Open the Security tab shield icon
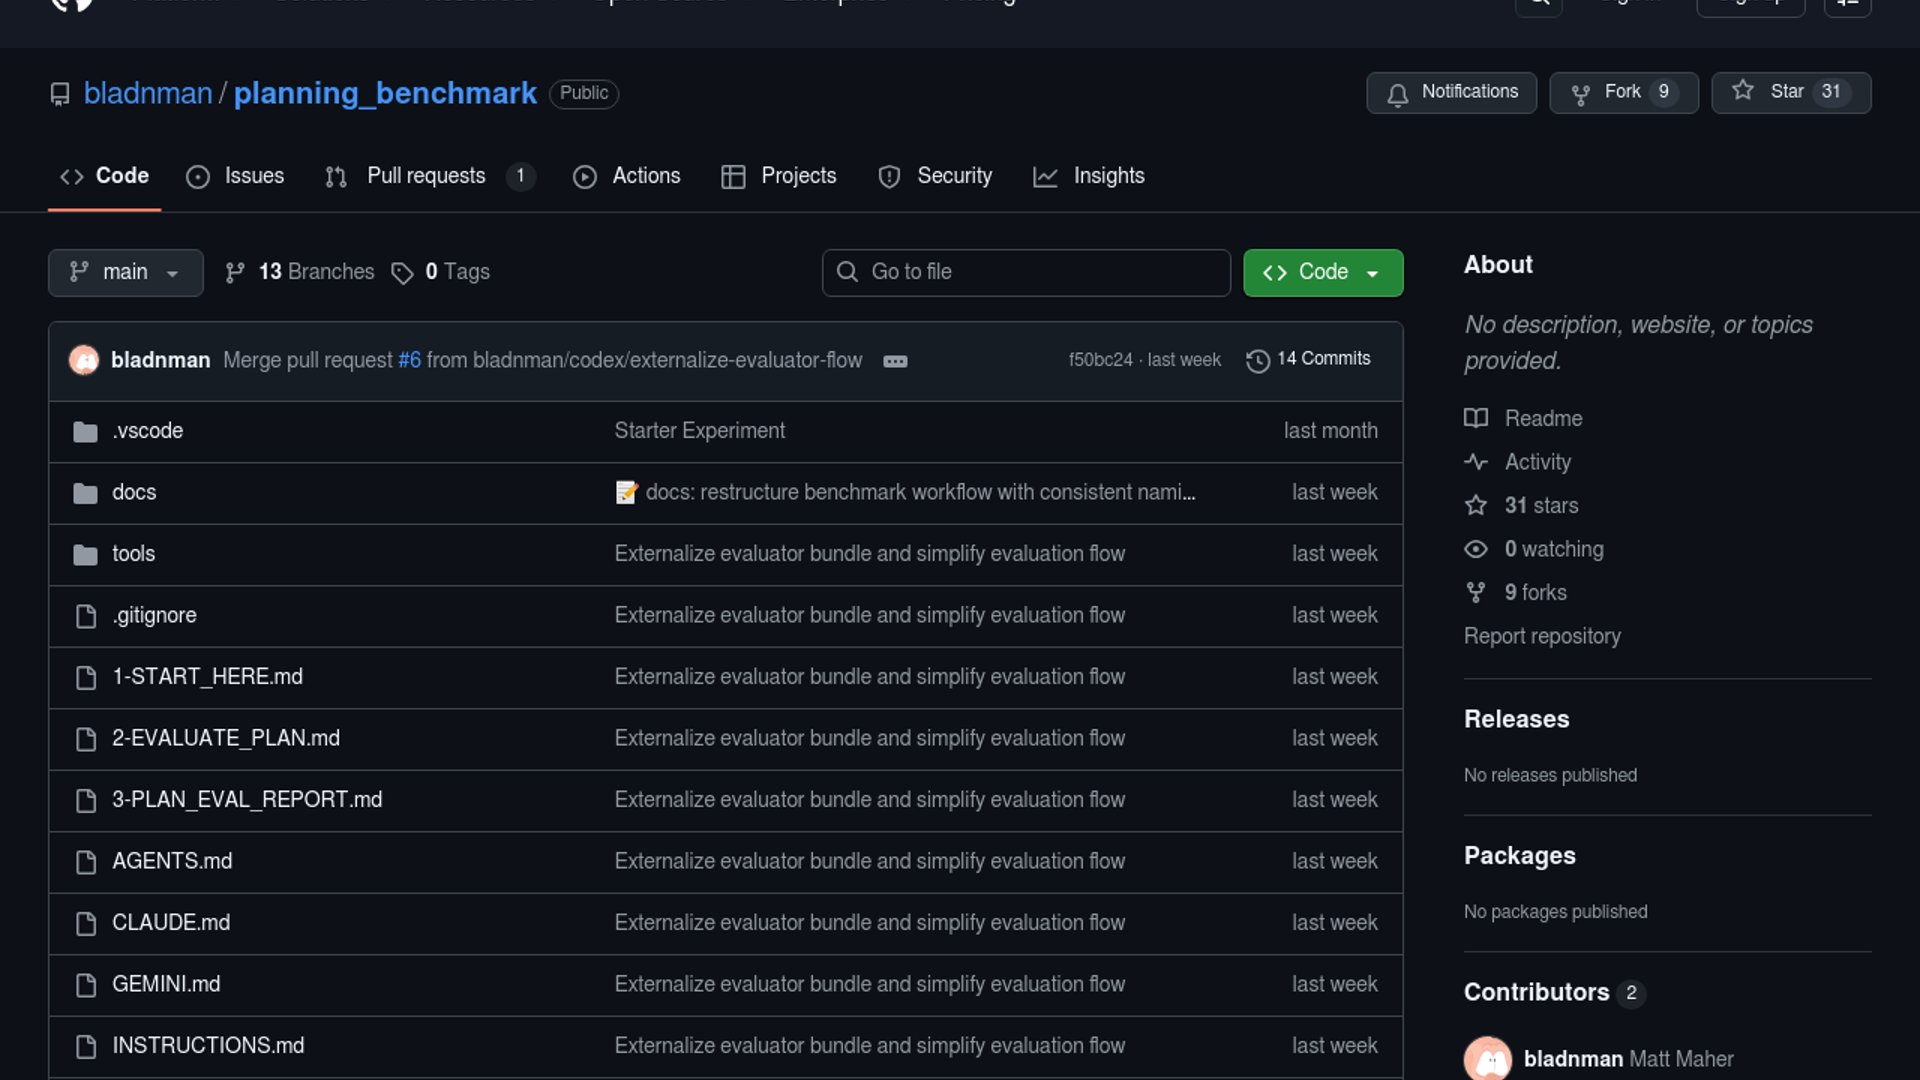The image size is (1920, 1080). (x=889, y=177)
